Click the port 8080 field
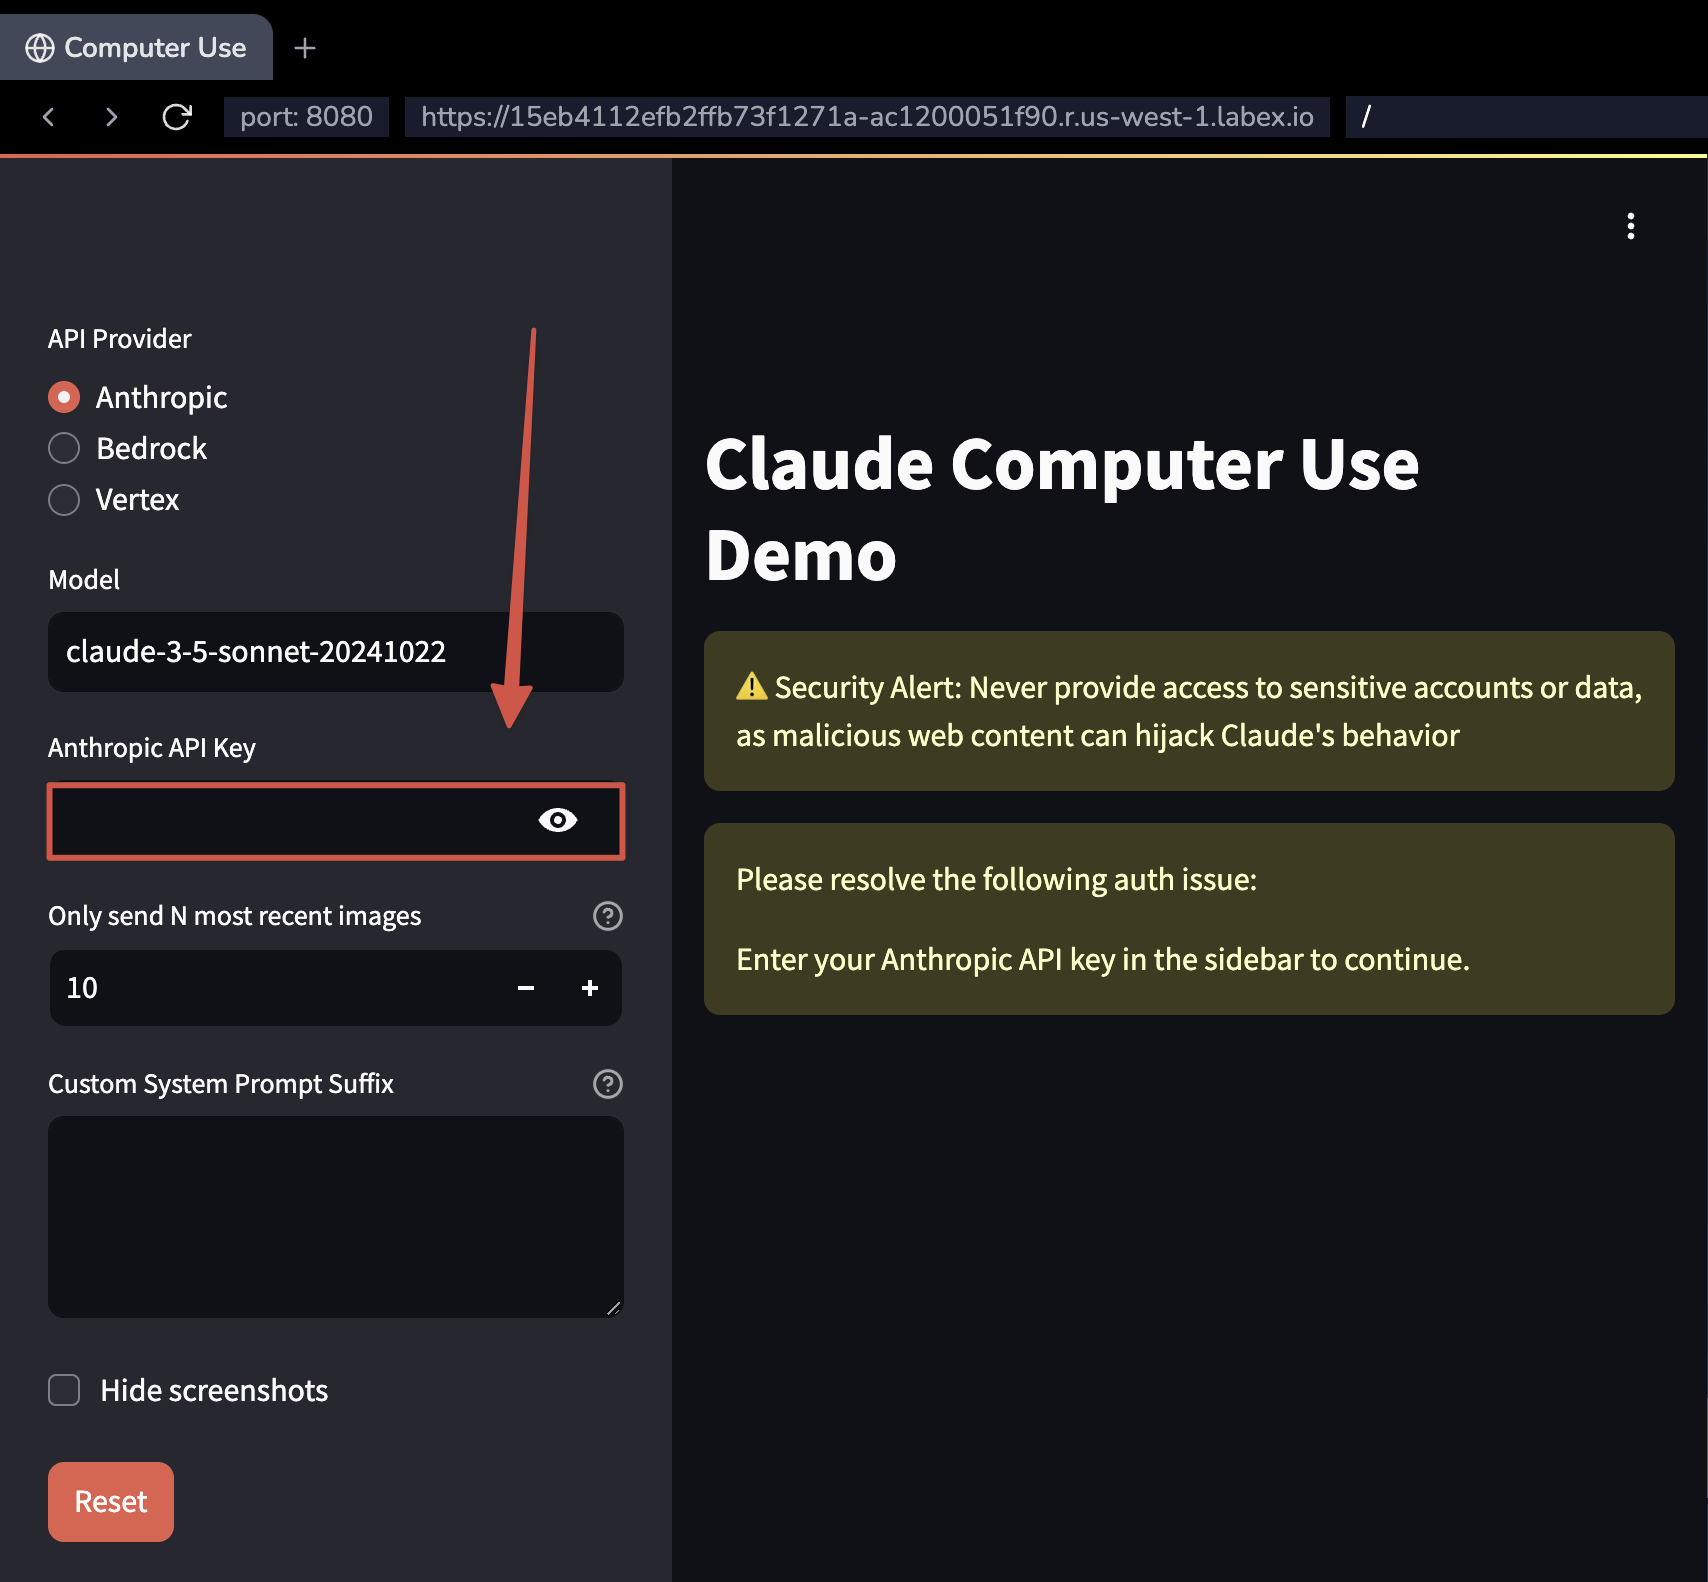This screenshot has width=1708, height=1582. pos(306,117)
